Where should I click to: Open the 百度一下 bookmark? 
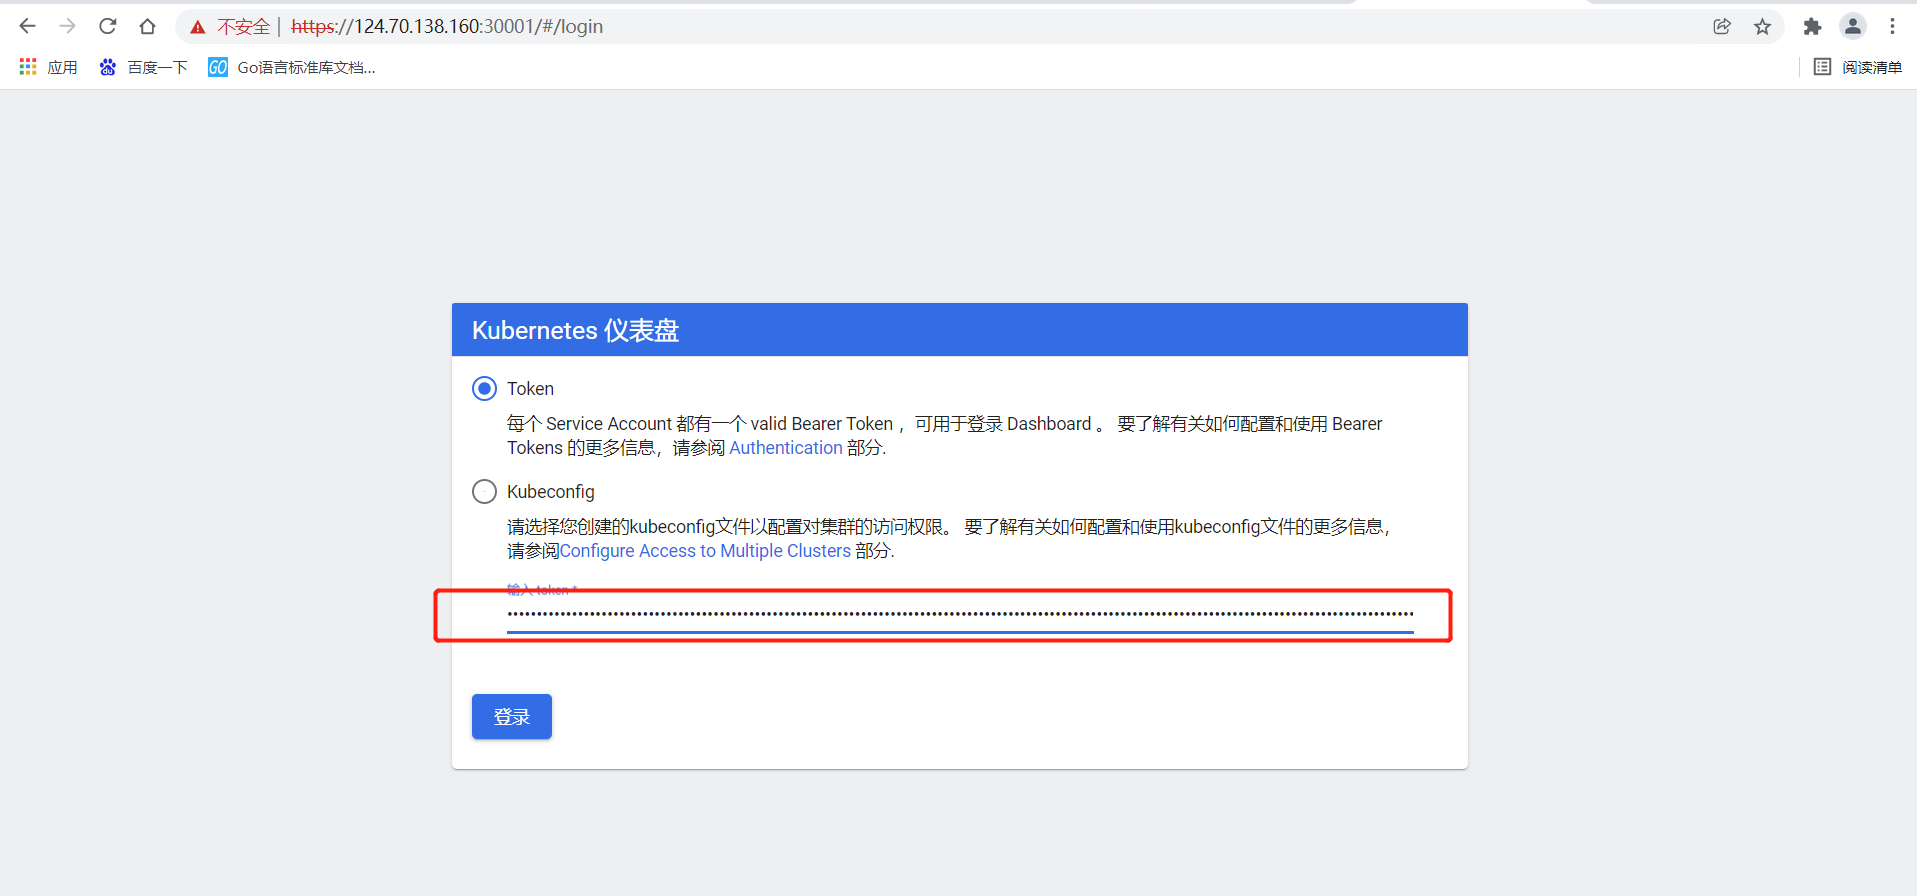click(x=143, y=67)
